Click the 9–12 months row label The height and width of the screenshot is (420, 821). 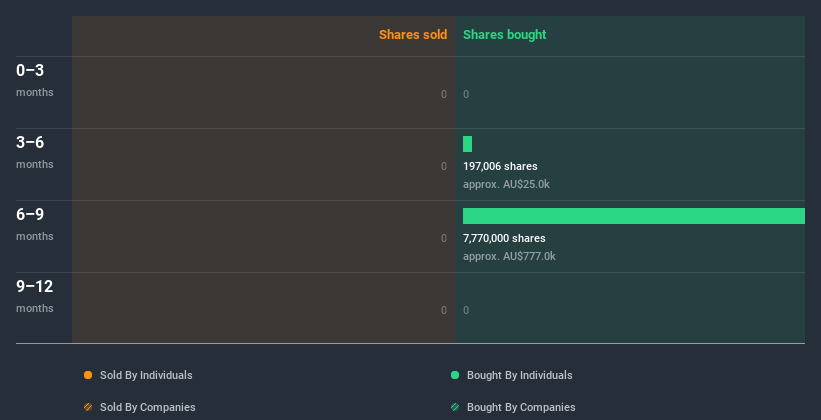tap(34, 295)
